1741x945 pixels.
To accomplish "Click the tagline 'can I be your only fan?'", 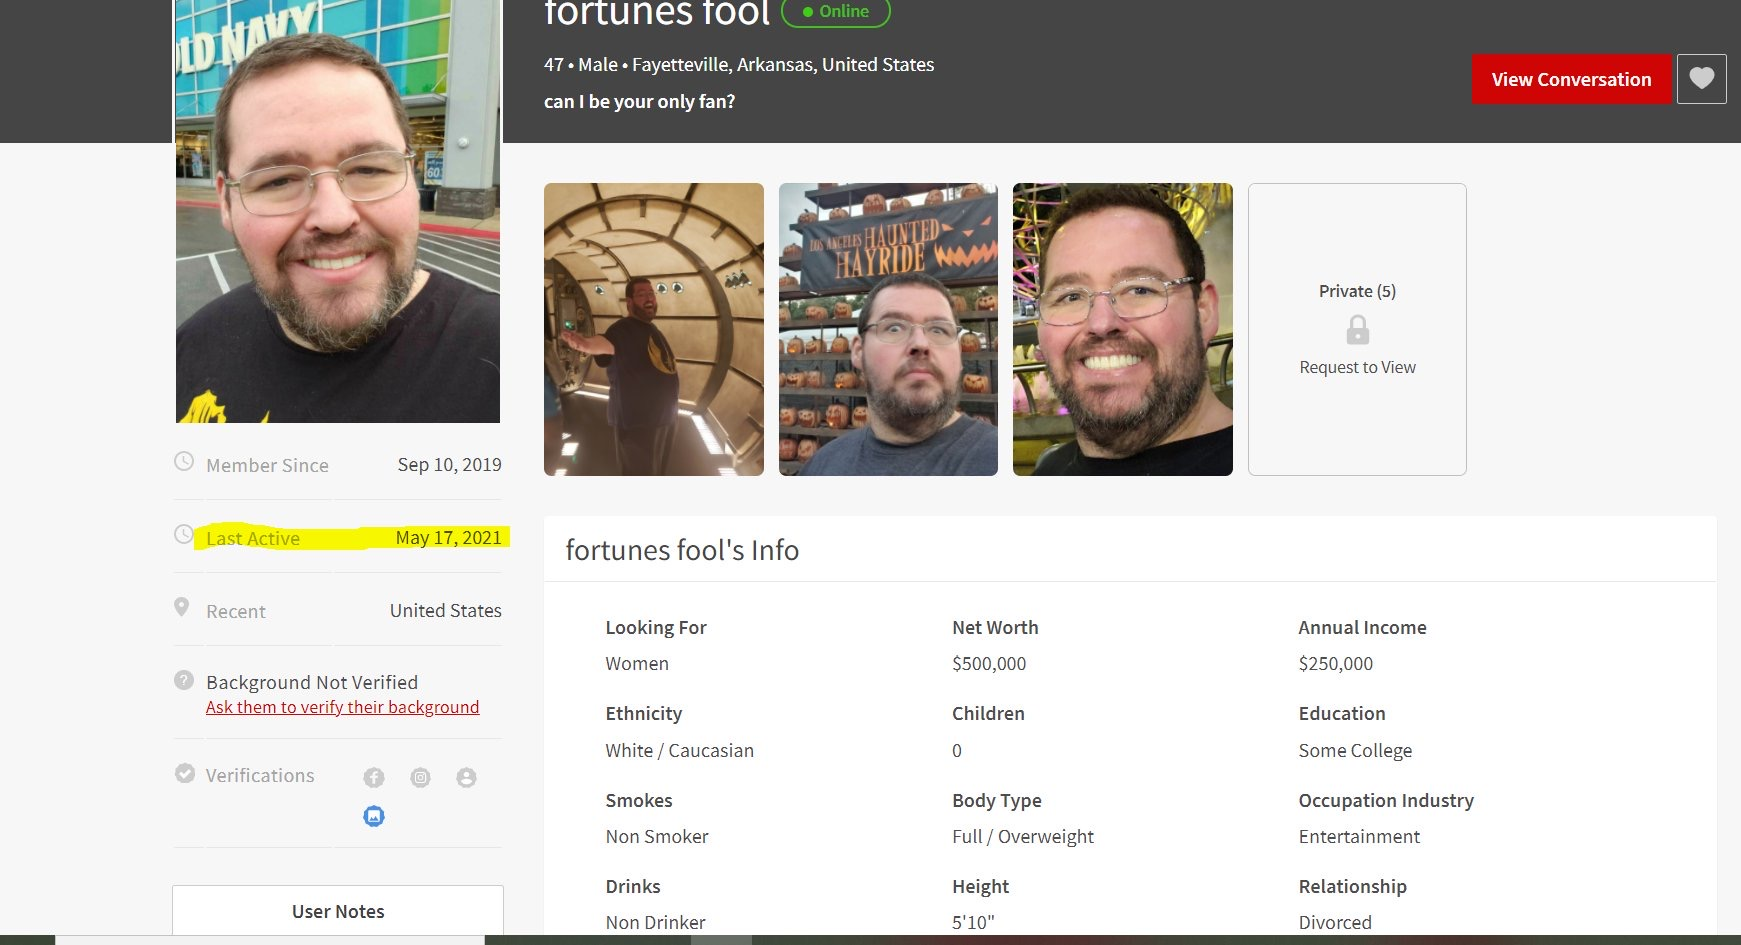I will click(639, 102).
